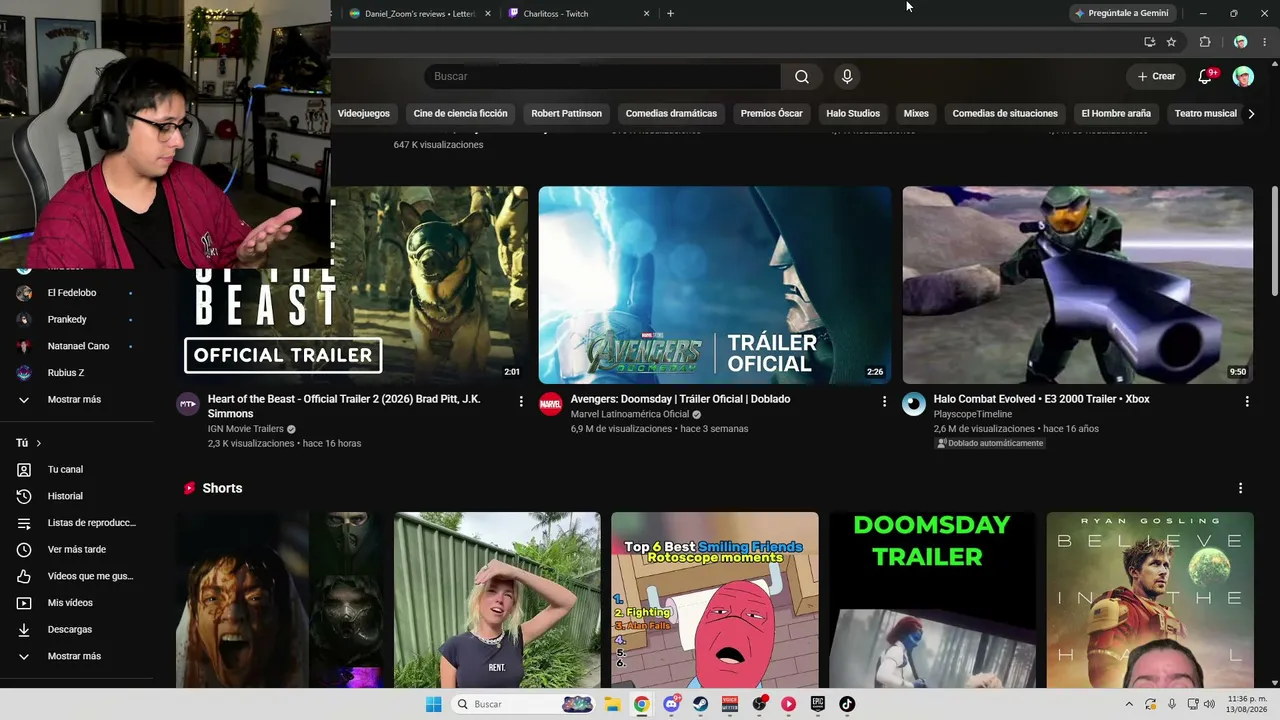Play Halo Combat Evolved E3 2000 thumbnail

tap(1077, 285)
